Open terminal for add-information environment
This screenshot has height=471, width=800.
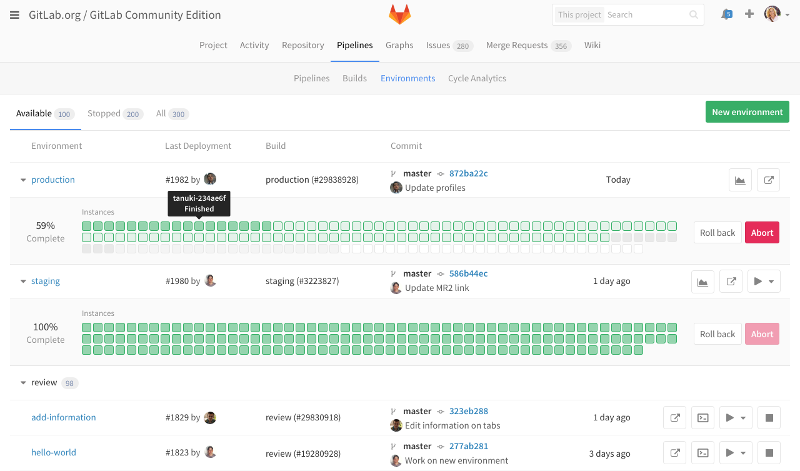pyautogui.click(x=703, y=417)
